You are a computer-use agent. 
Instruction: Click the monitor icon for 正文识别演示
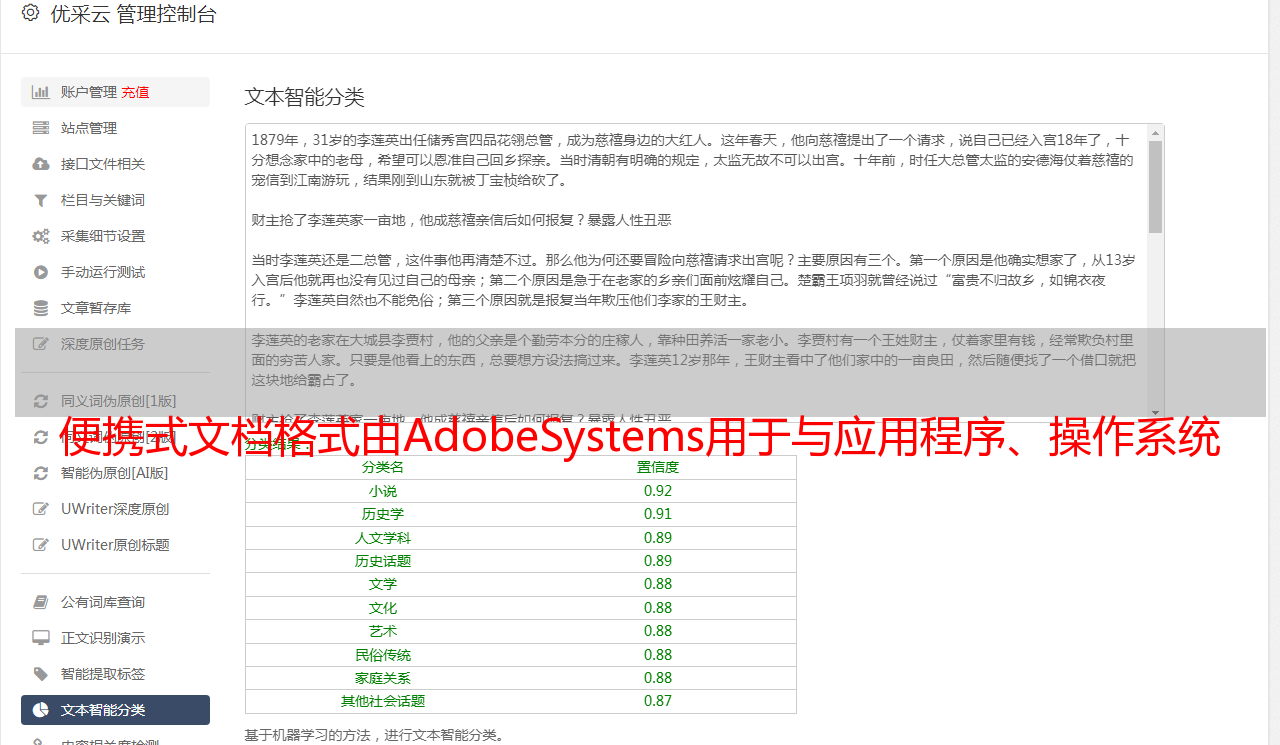tap(40, 638)
